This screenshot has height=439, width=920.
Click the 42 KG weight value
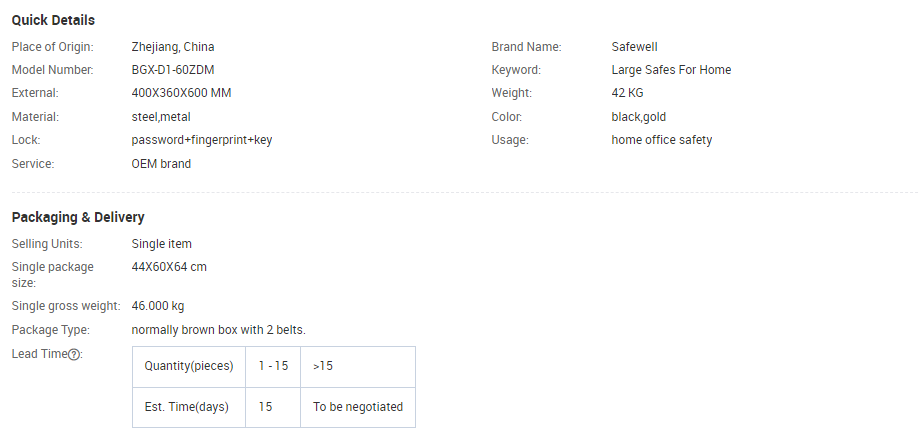tap(627, 93)
